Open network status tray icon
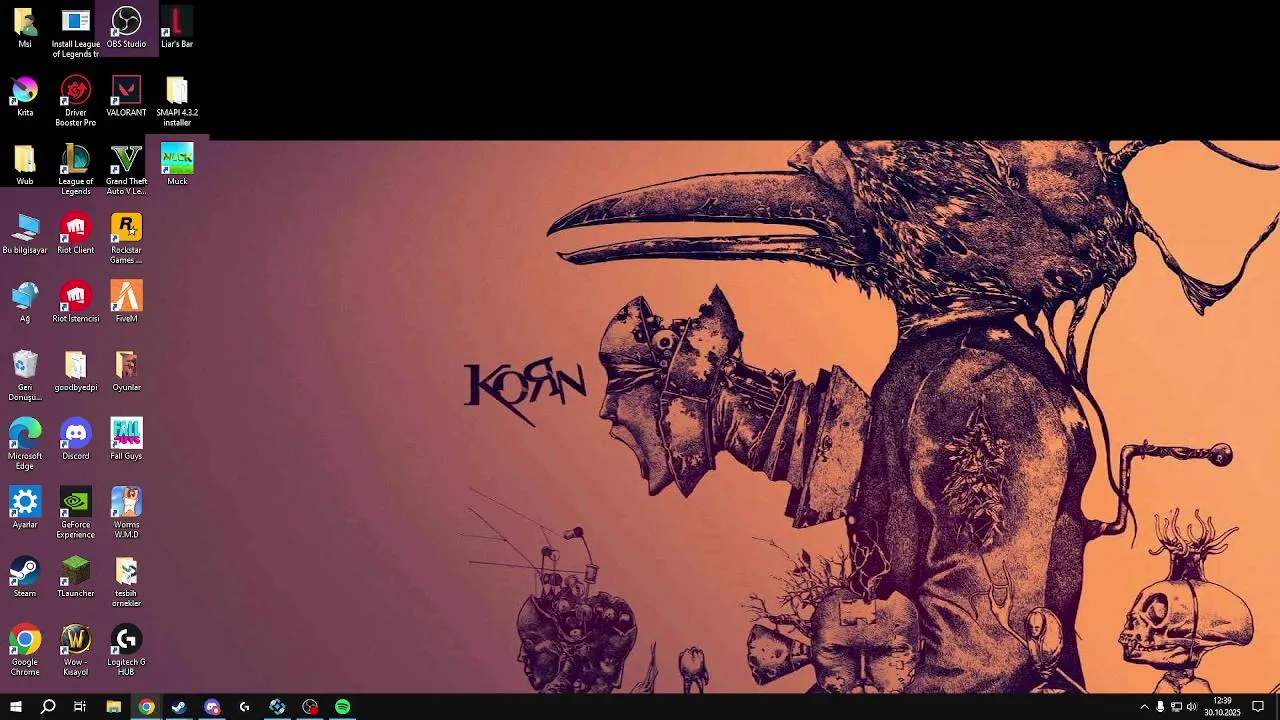Image resolution: width=1280 pixels, height=720 pixels. tap(1176, 707)
